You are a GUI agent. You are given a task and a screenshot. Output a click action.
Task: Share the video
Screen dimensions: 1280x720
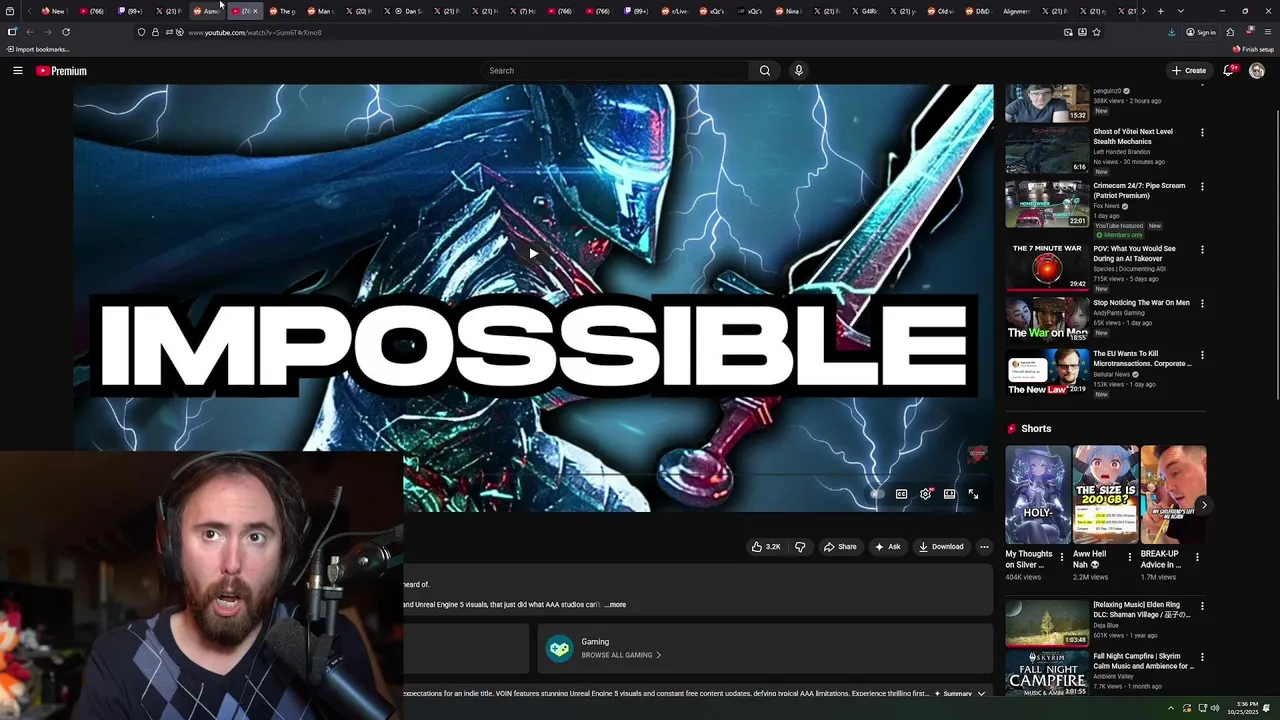pos(840,547)
